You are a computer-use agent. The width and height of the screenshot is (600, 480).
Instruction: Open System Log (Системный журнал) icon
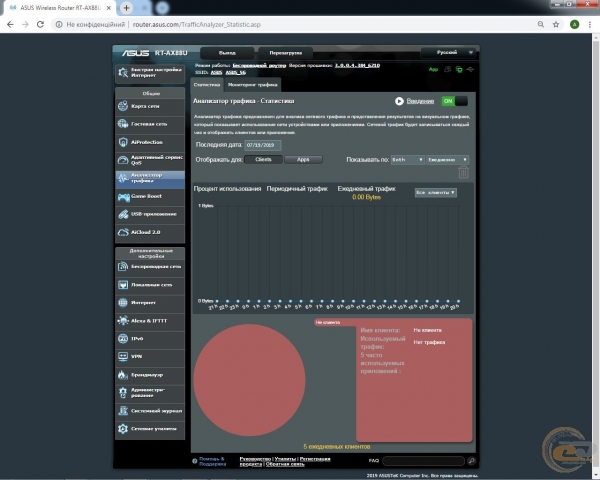pyautogui.click(x=123, y=411)
